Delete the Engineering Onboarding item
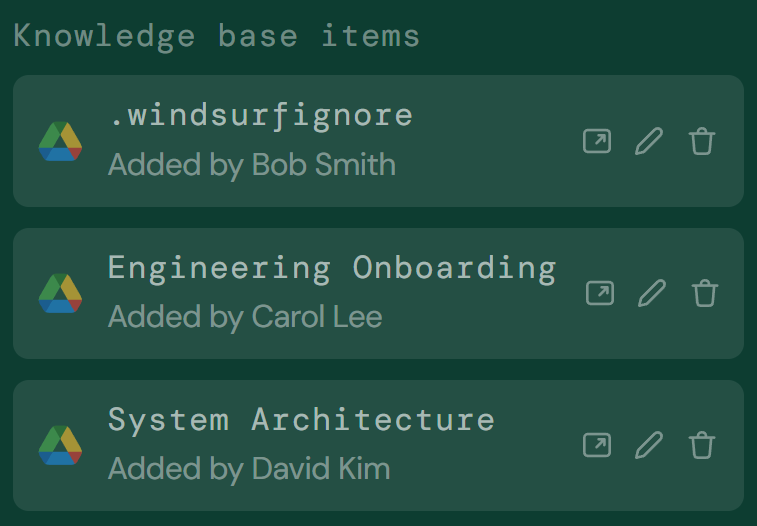This screenshot has width=757, height=526. (705, 293)
